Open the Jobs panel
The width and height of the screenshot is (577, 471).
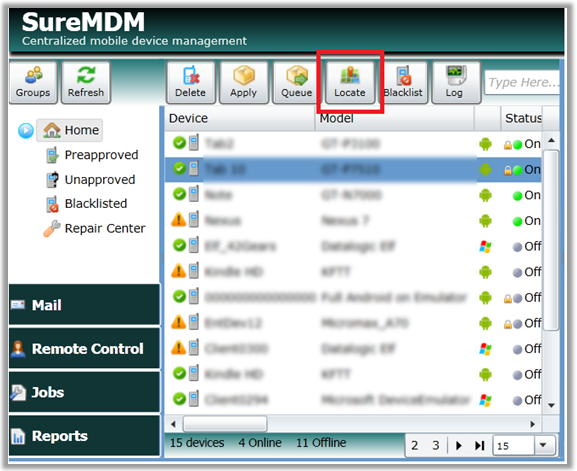click(85, 392)
